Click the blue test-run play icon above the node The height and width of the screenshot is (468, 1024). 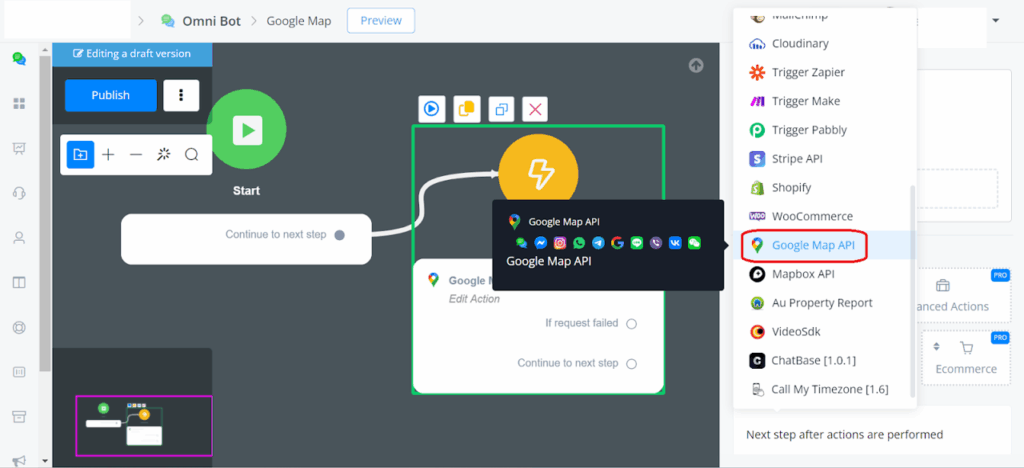(432, 109)
